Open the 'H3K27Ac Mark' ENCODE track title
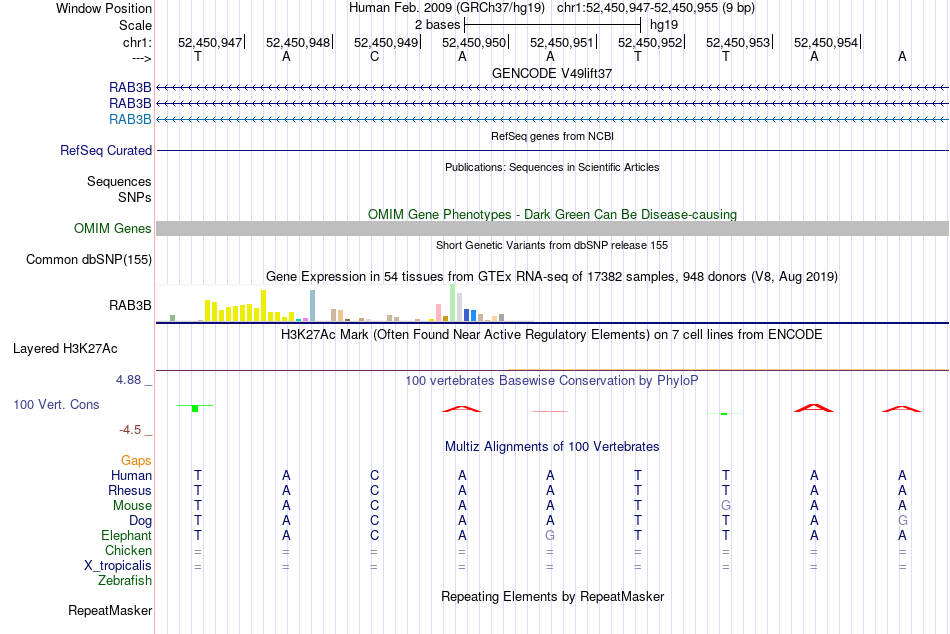This screenshot has height=634, width=950. point(552,335)
